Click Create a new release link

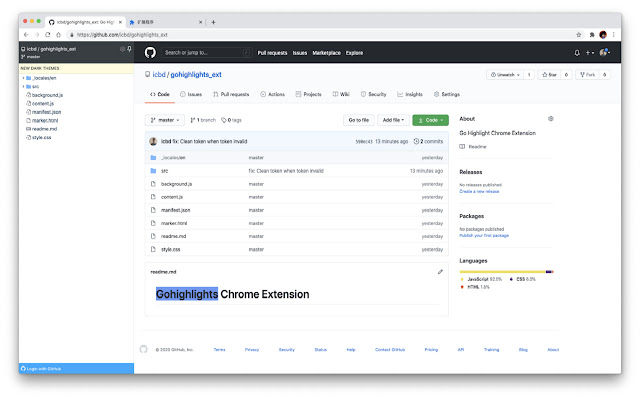click(x=479, y=191)
